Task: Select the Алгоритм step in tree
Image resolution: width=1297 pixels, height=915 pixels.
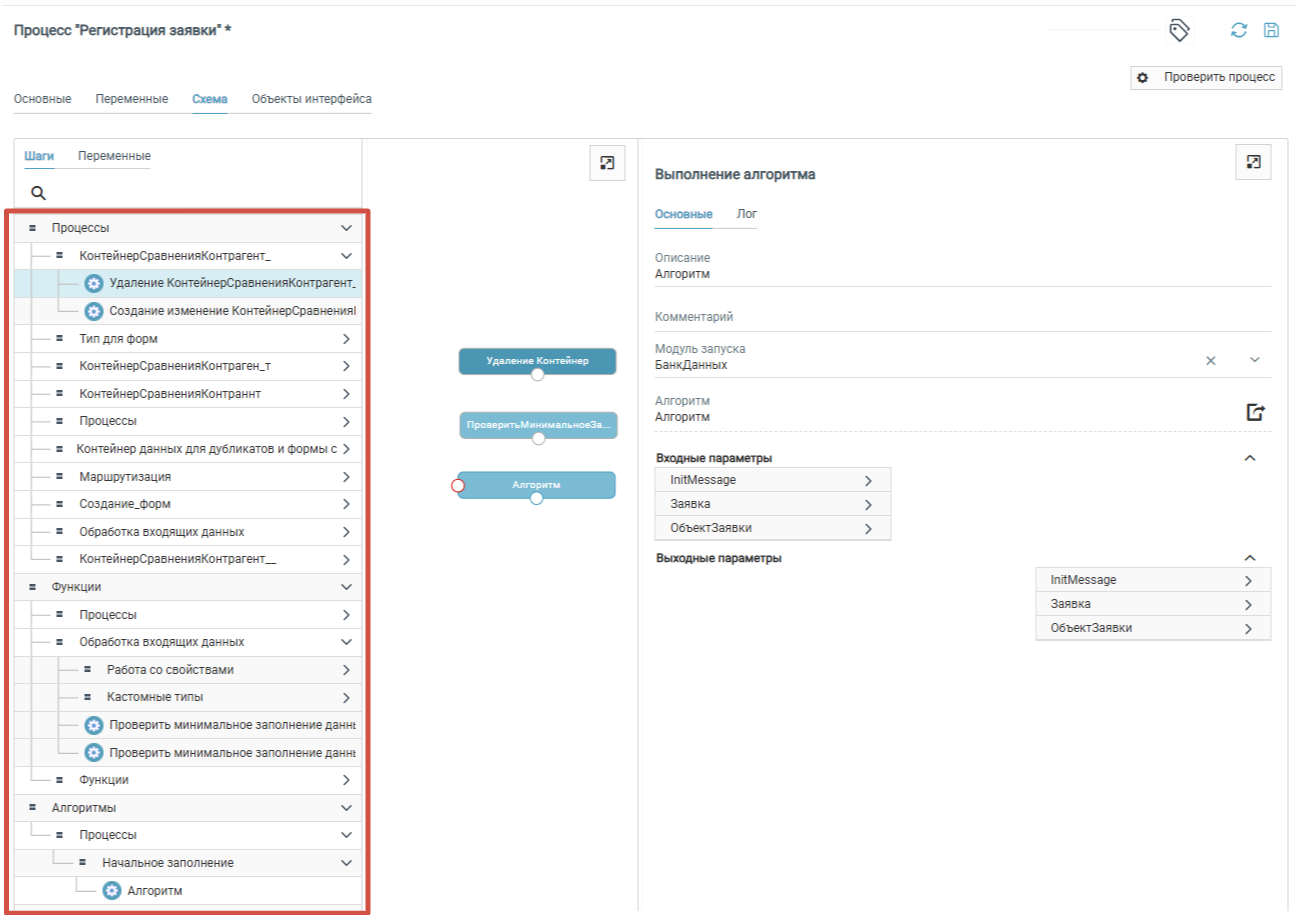Action: [x=155, y=891]
